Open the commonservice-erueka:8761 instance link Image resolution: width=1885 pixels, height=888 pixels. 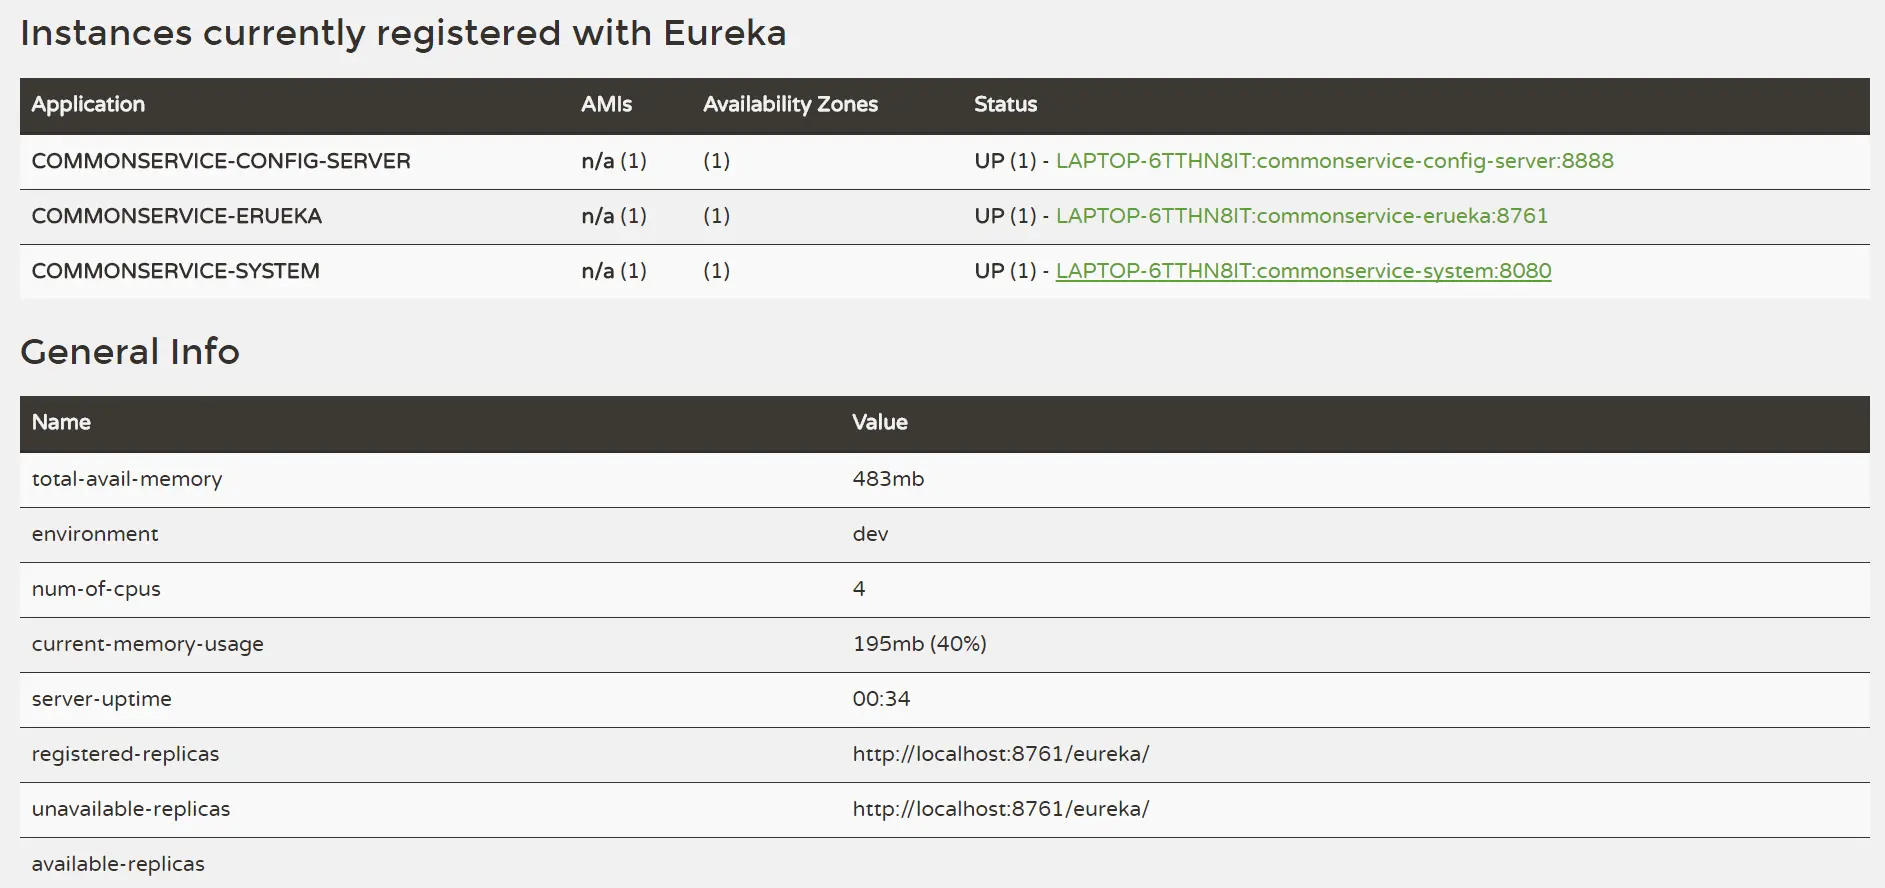pos(1301,216)
